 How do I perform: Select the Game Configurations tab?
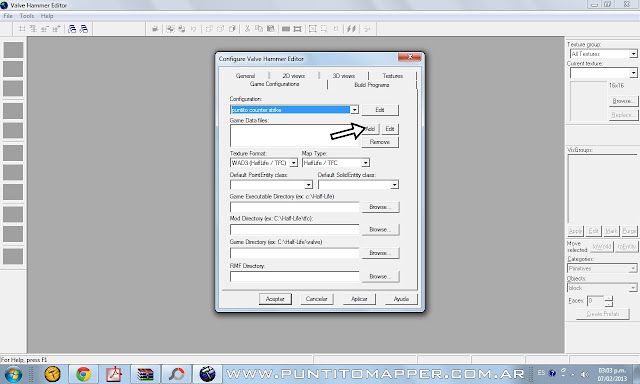pos(275,84)
